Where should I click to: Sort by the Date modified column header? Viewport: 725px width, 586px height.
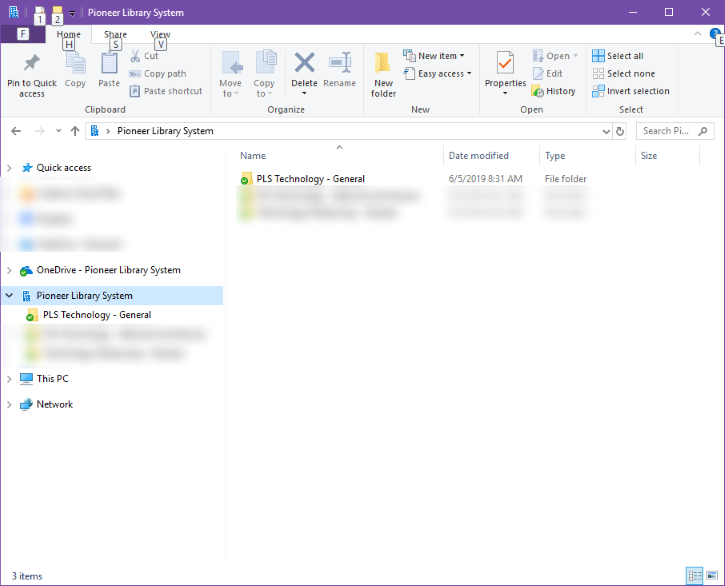tap(479, 156)
